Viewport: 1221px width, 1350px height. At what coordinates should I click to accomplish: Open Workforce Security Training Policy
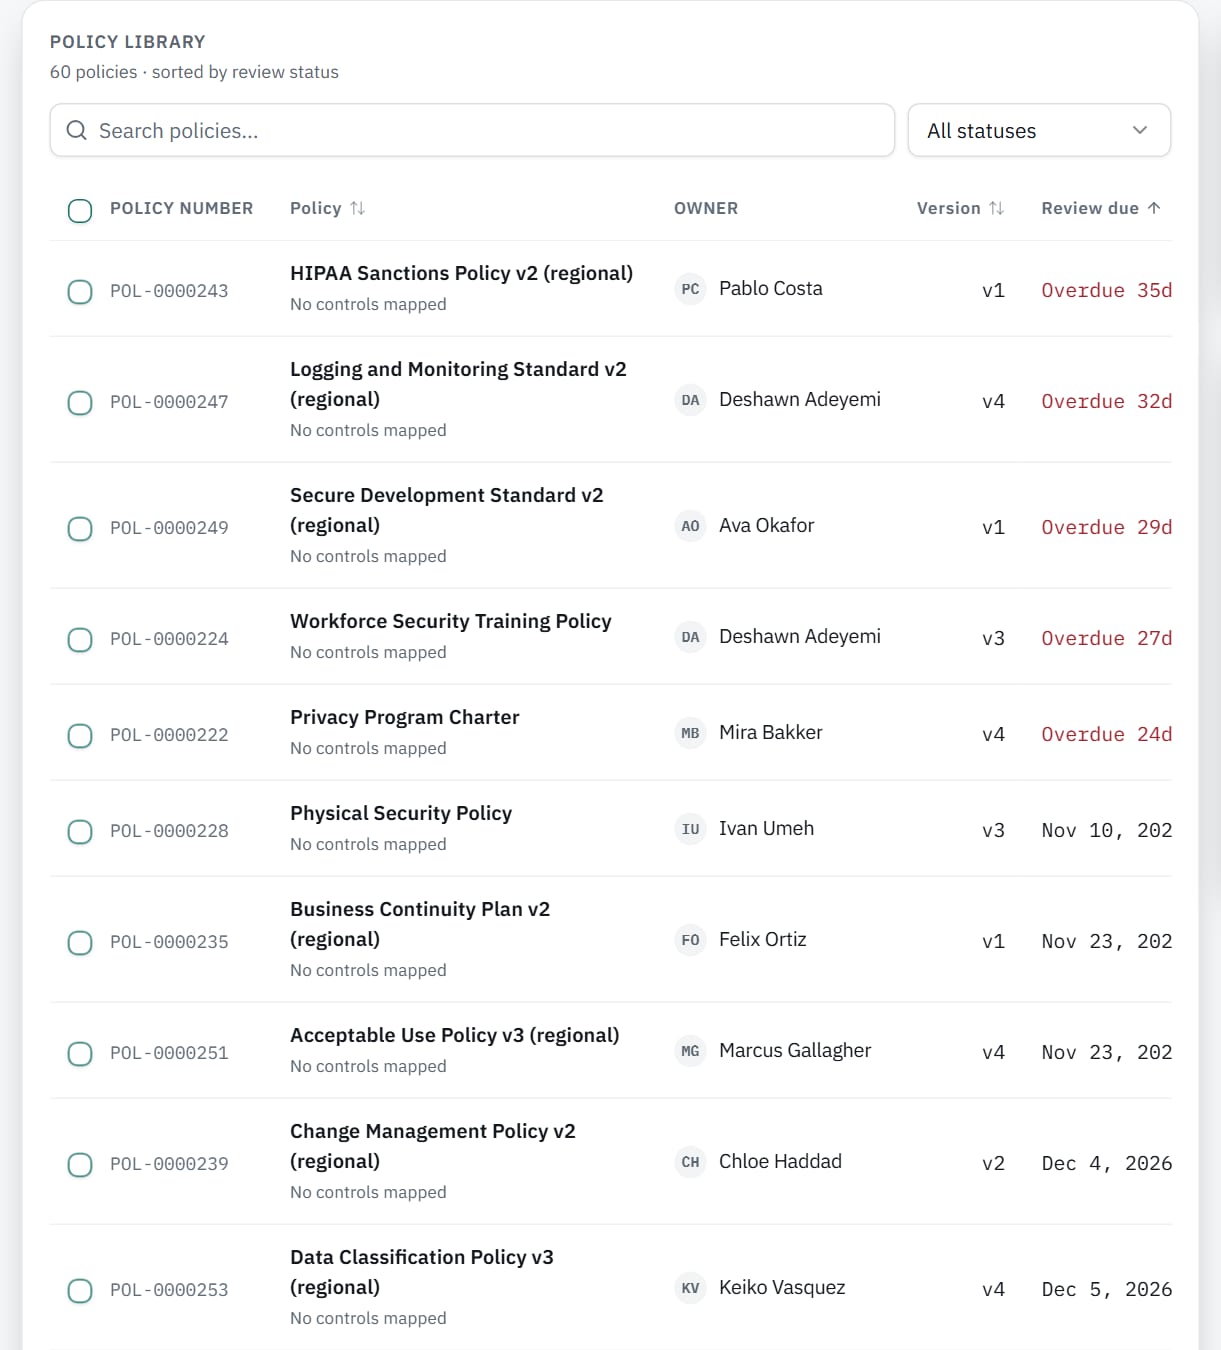[450, 621]
